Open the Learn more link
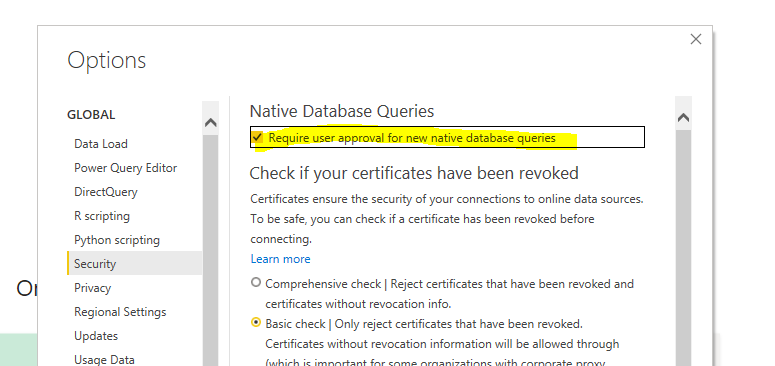775x366 pixels. [280, 259]
